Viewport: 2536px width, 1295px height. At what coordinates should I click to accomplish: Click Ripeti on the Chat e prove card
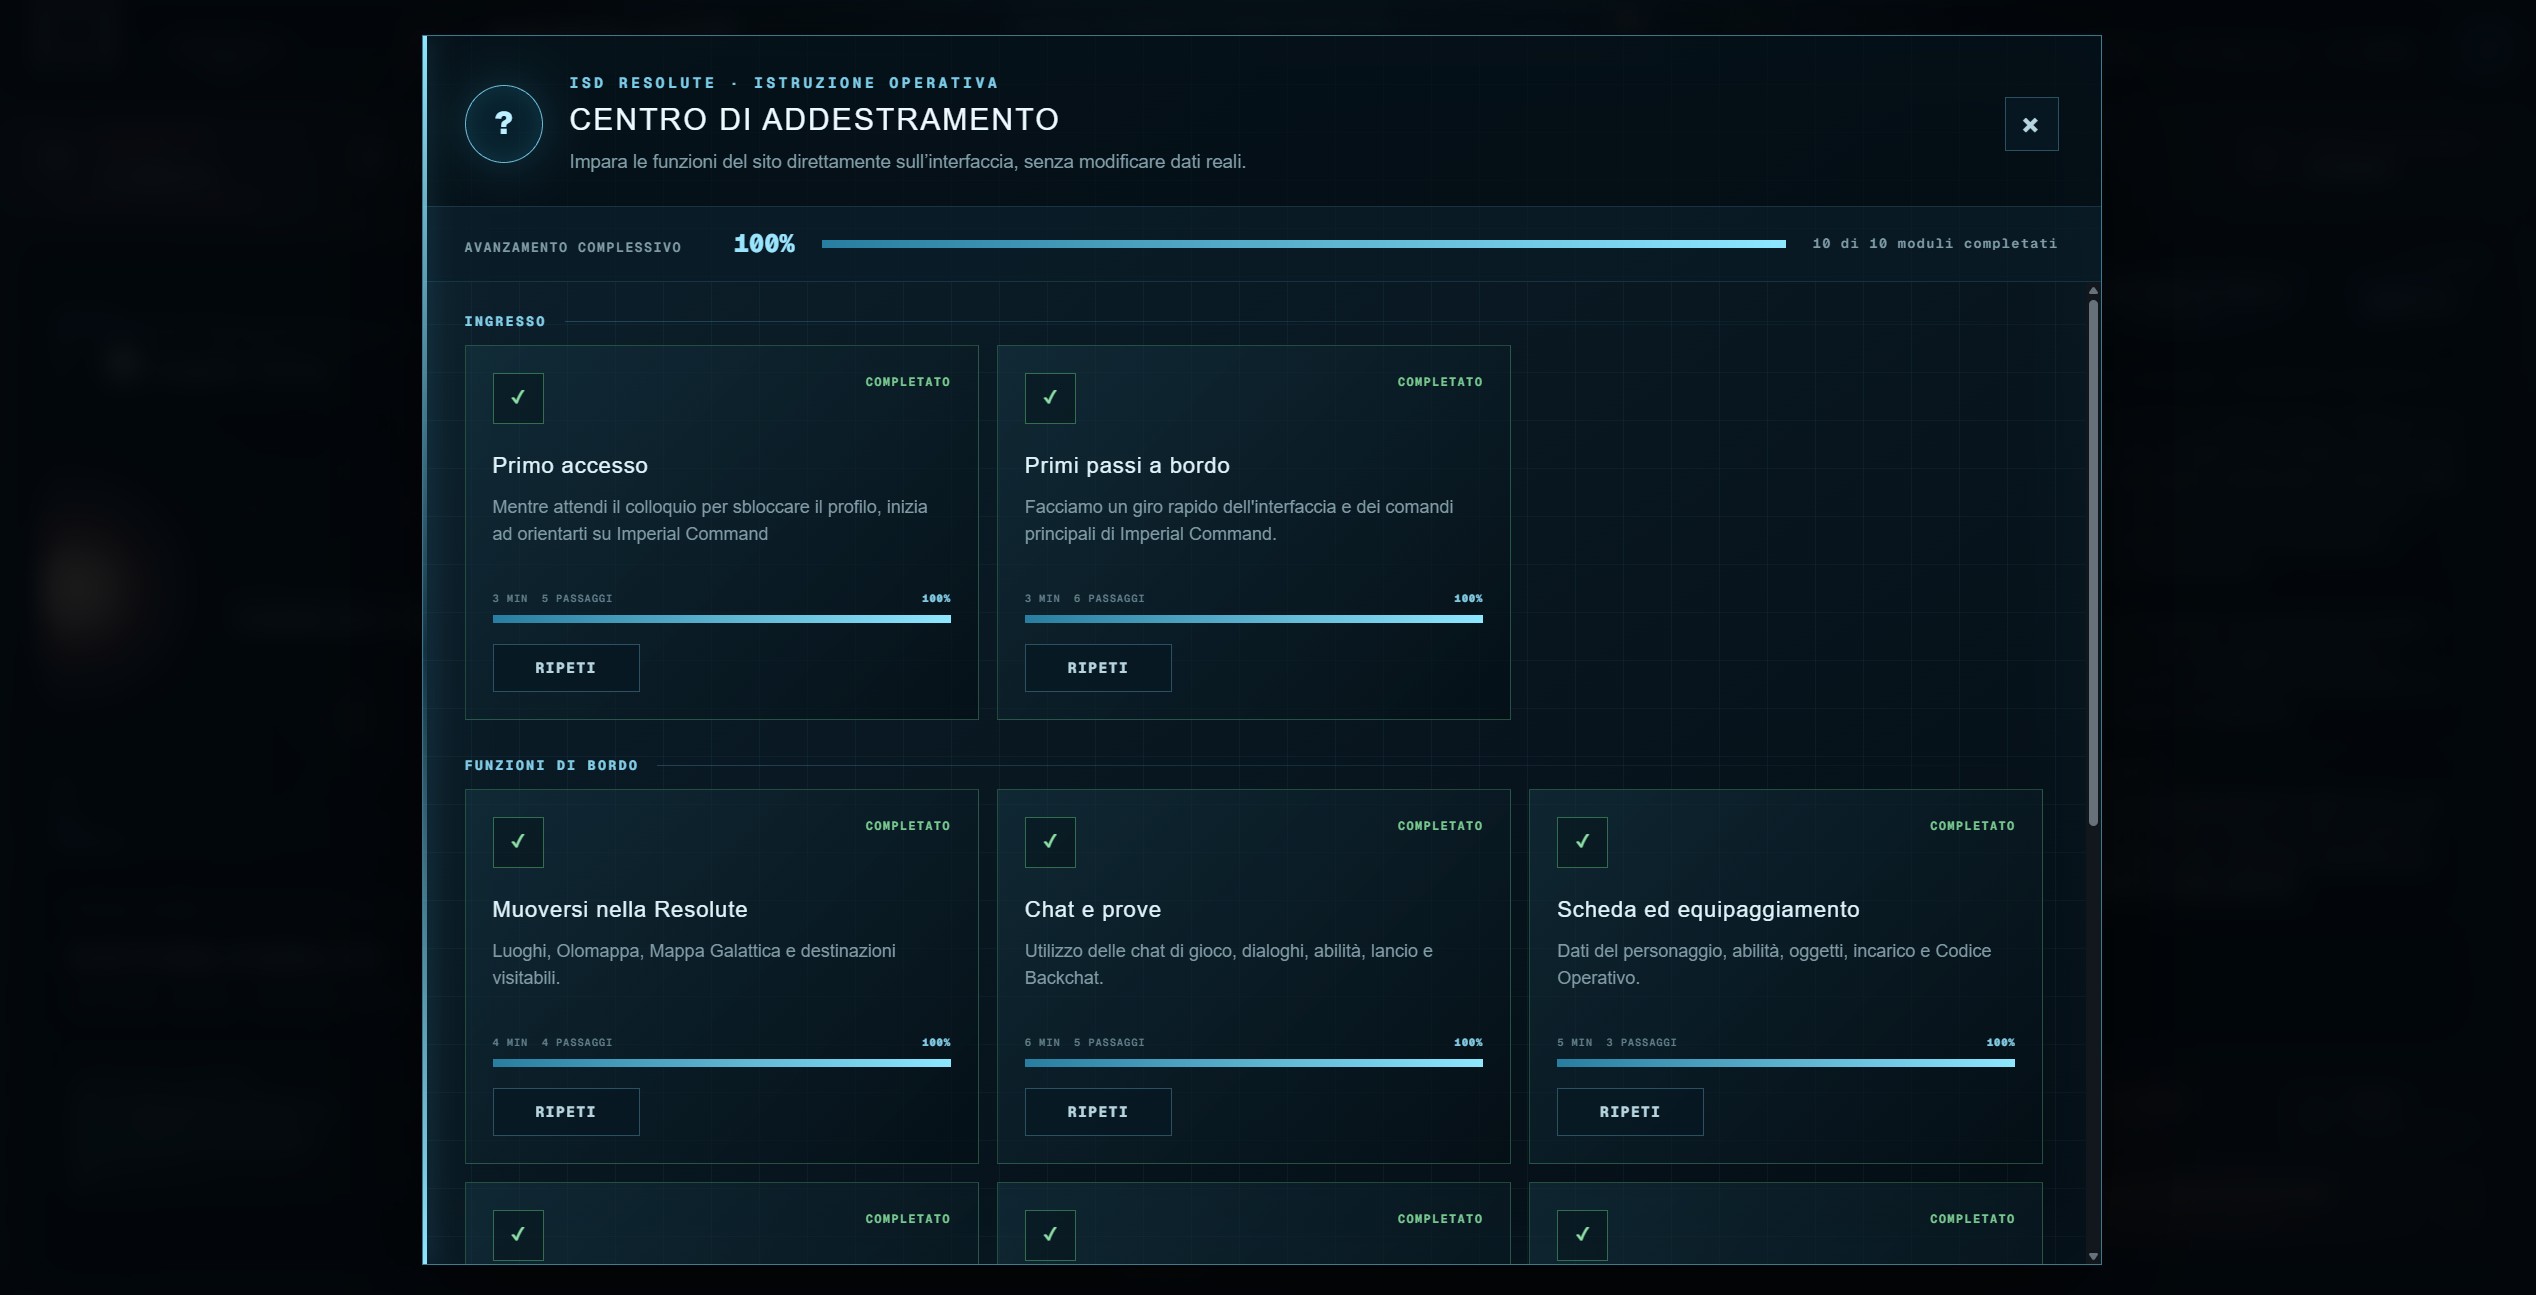click(1098, 1112)
